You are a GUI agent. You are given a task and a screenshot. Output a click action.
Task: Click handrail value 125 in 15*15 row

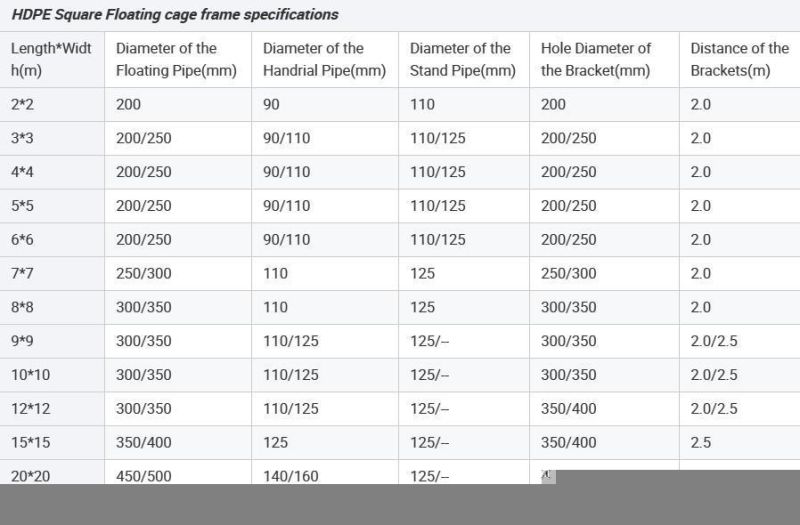[275, 442]
